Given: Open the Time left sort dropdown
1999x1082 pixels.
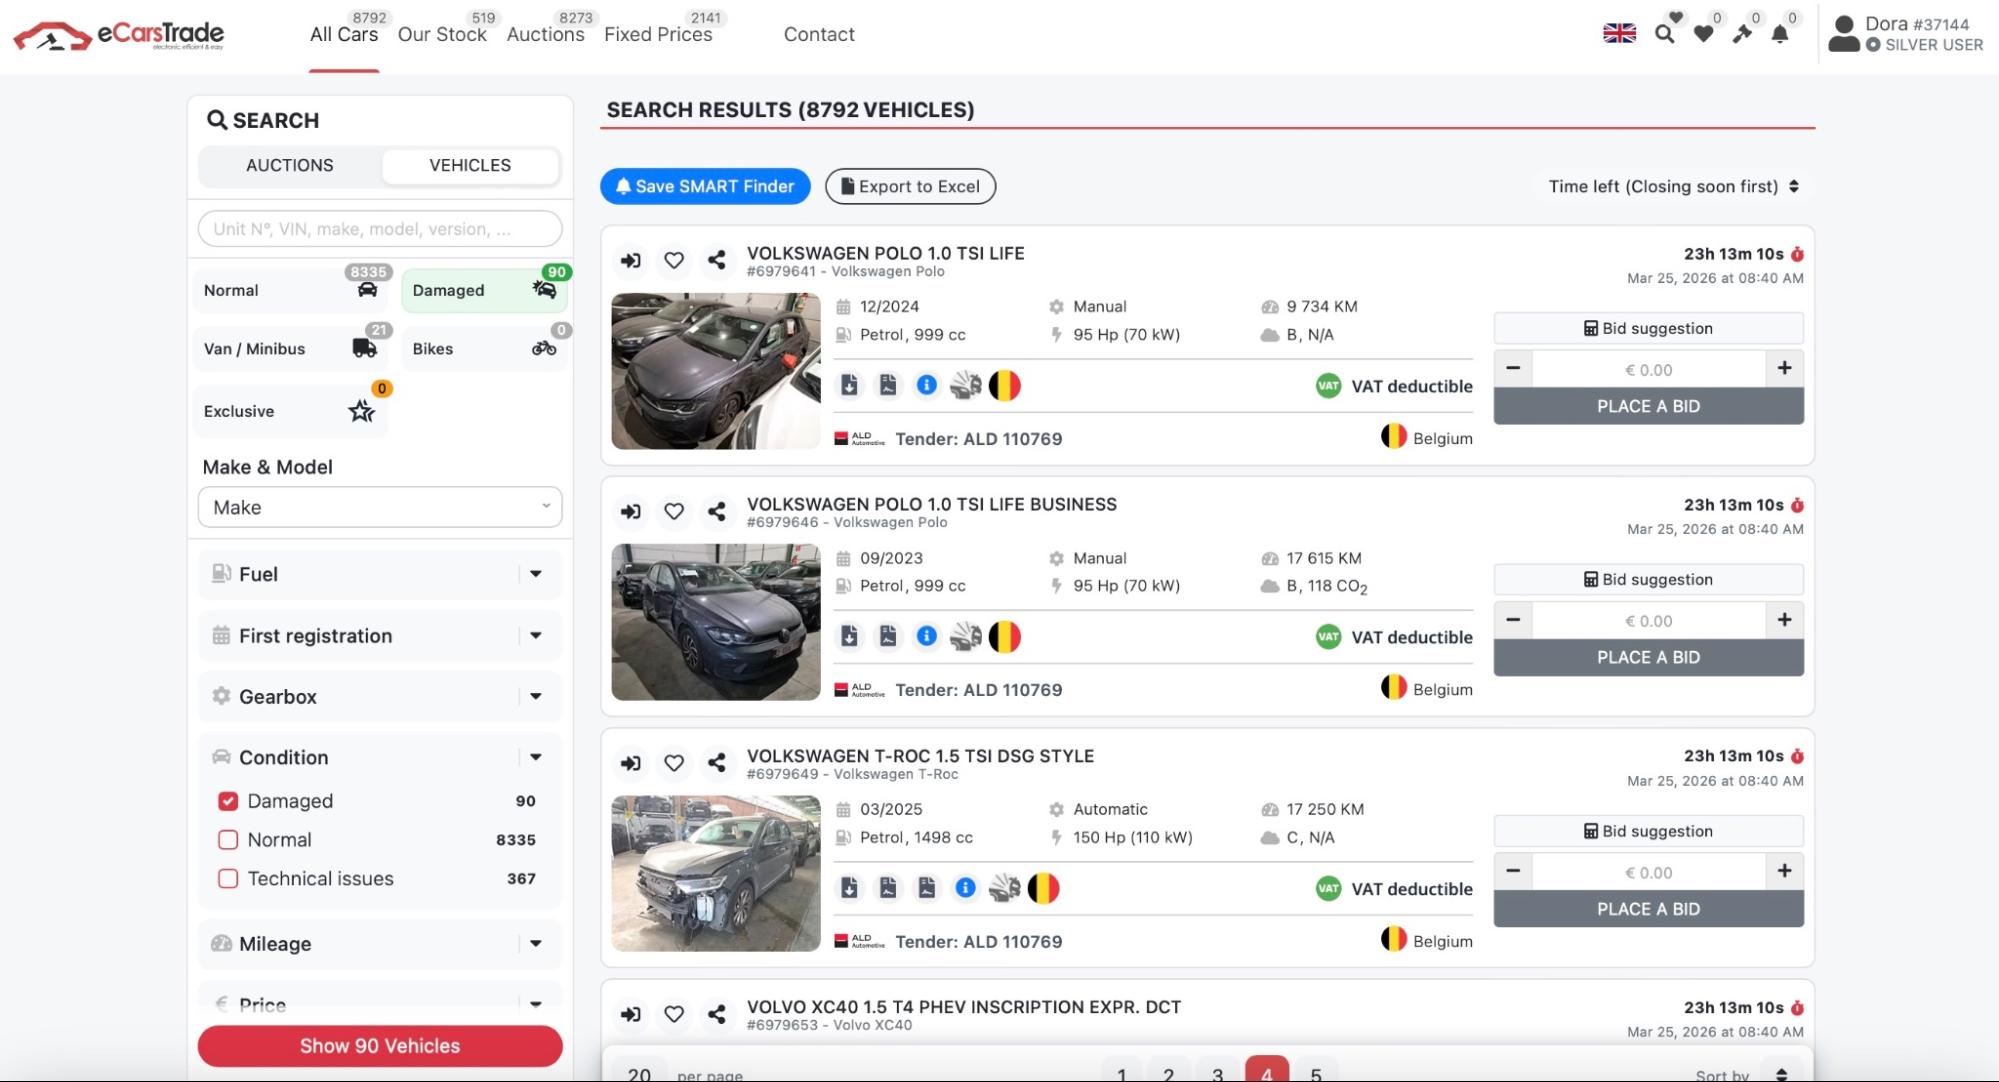Looking at the screenshot, I should pyautogui.click(x=1673, y=186).
